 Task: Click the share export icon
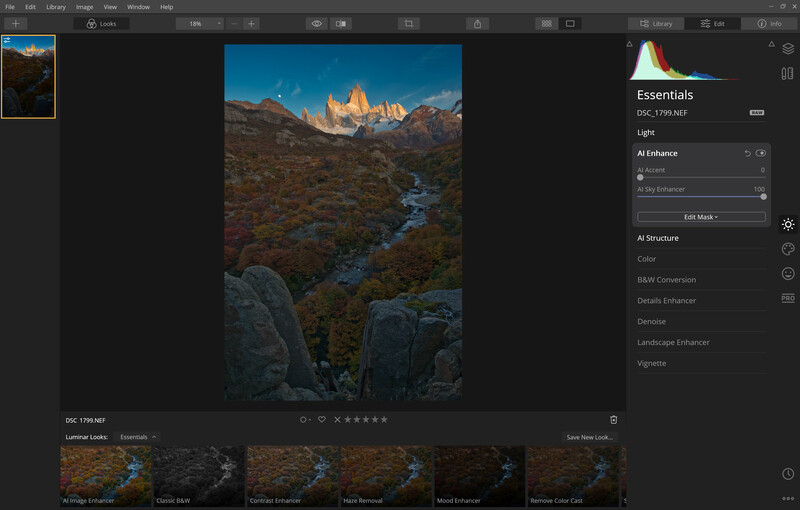pos(478,23)
